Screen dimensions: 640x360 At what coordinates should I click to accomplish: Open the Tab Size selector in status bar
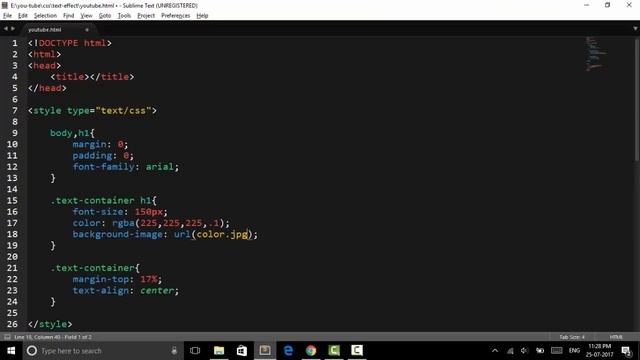click(572, 337)
